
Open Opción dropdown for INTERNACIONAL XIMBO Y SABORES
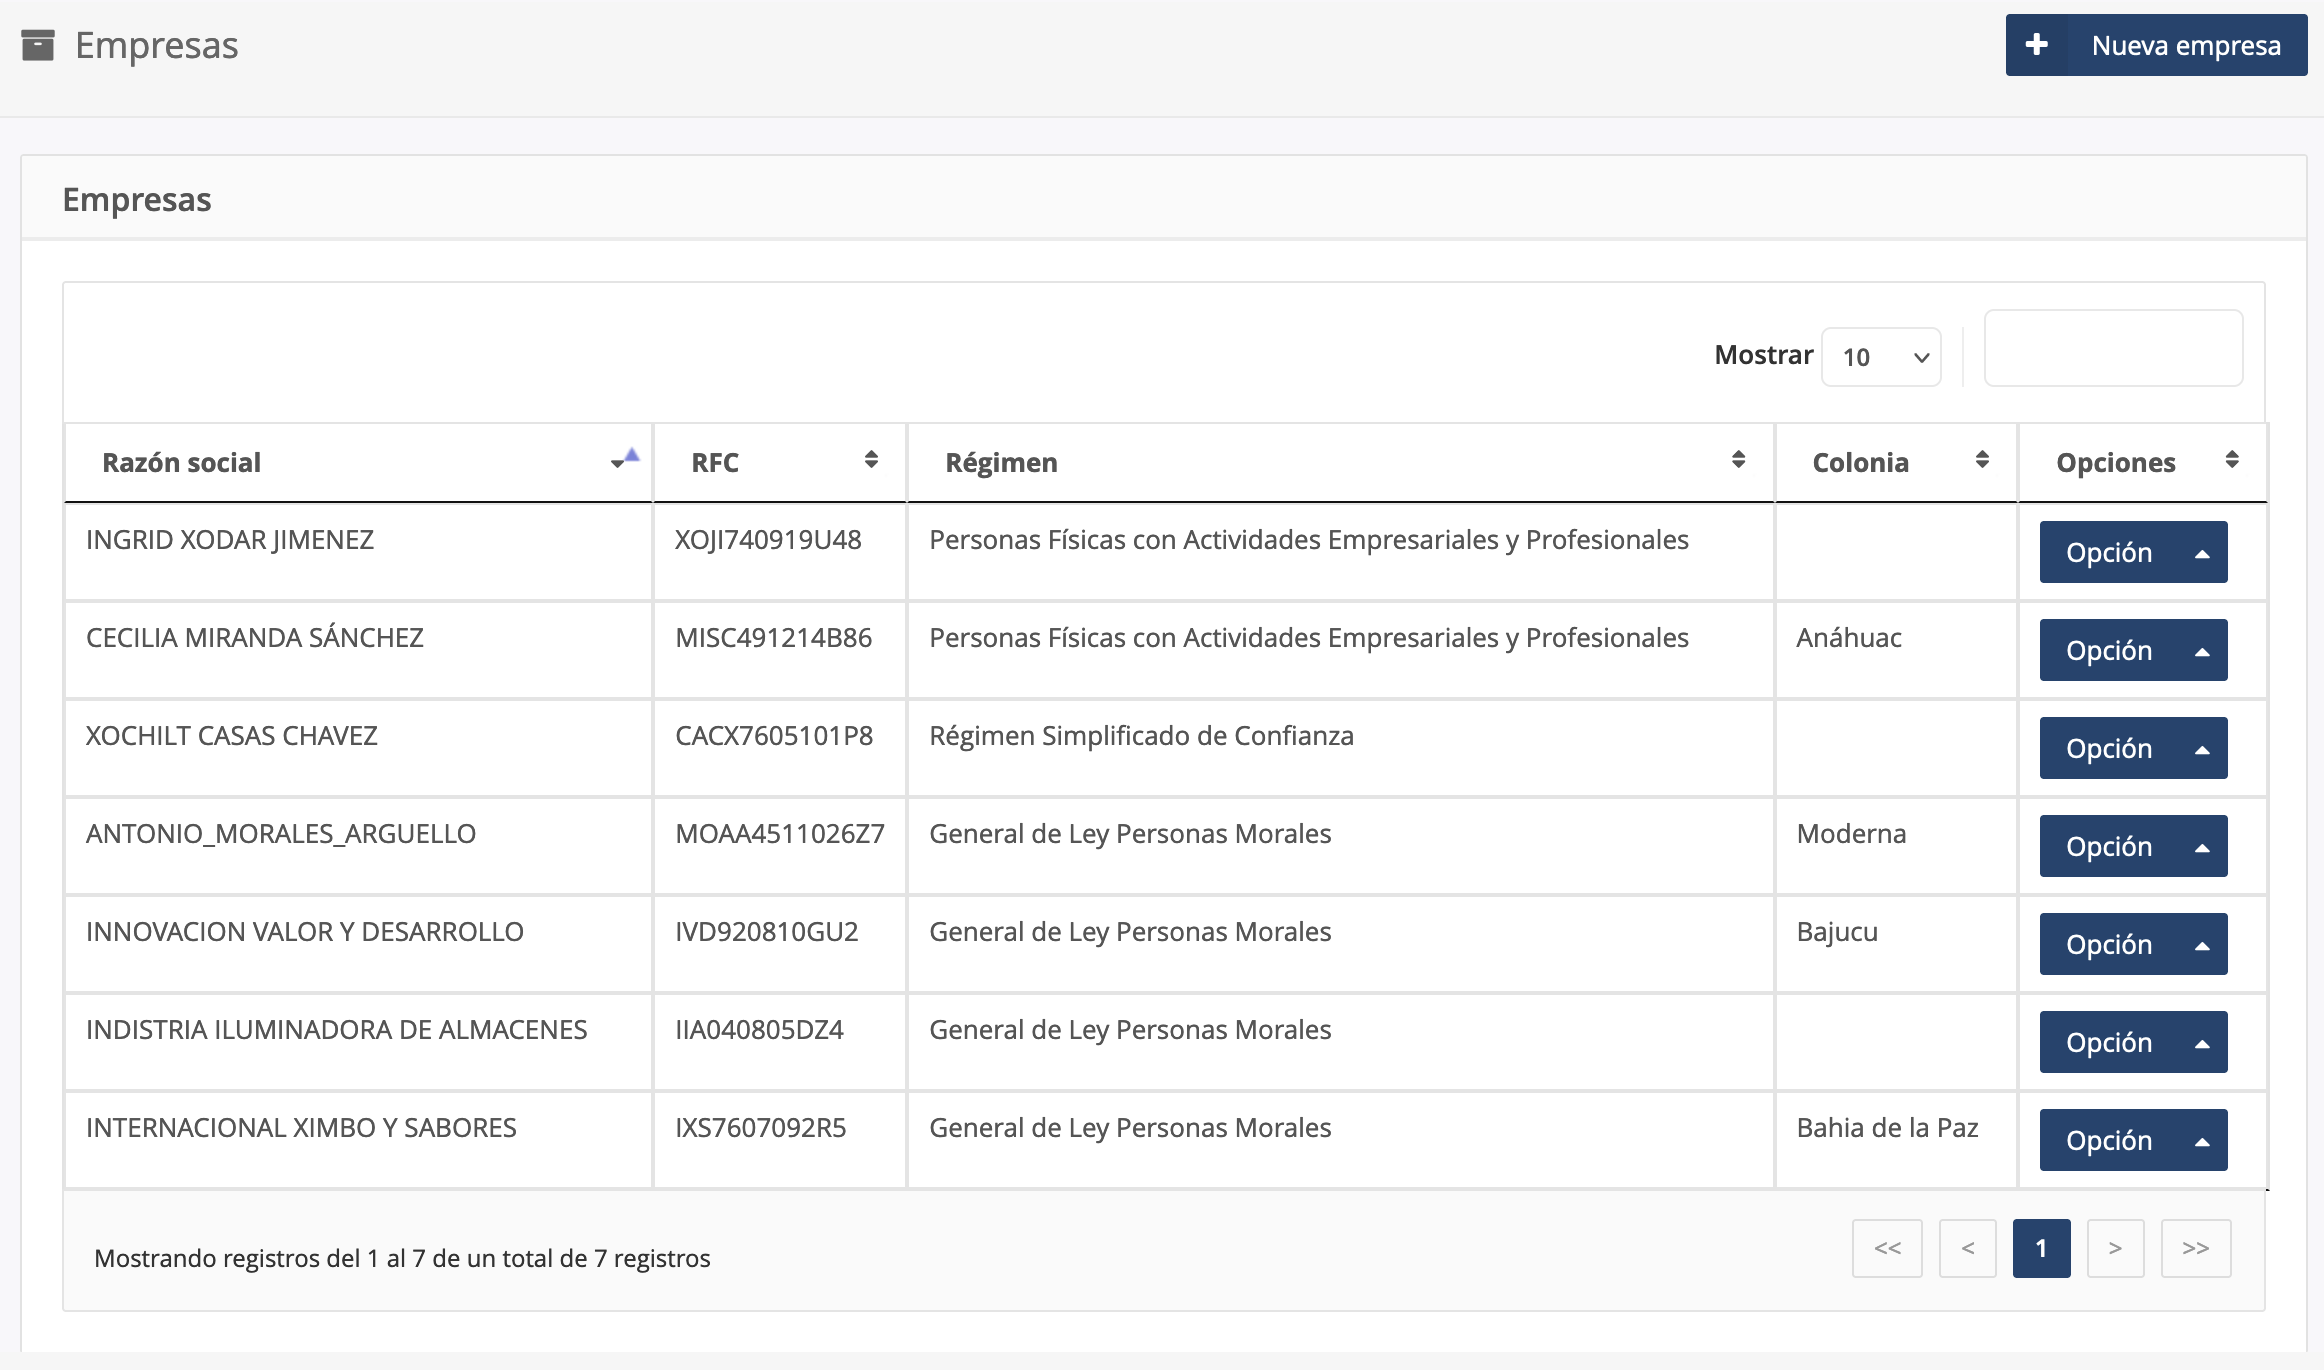click(x=2133, y=1140)
